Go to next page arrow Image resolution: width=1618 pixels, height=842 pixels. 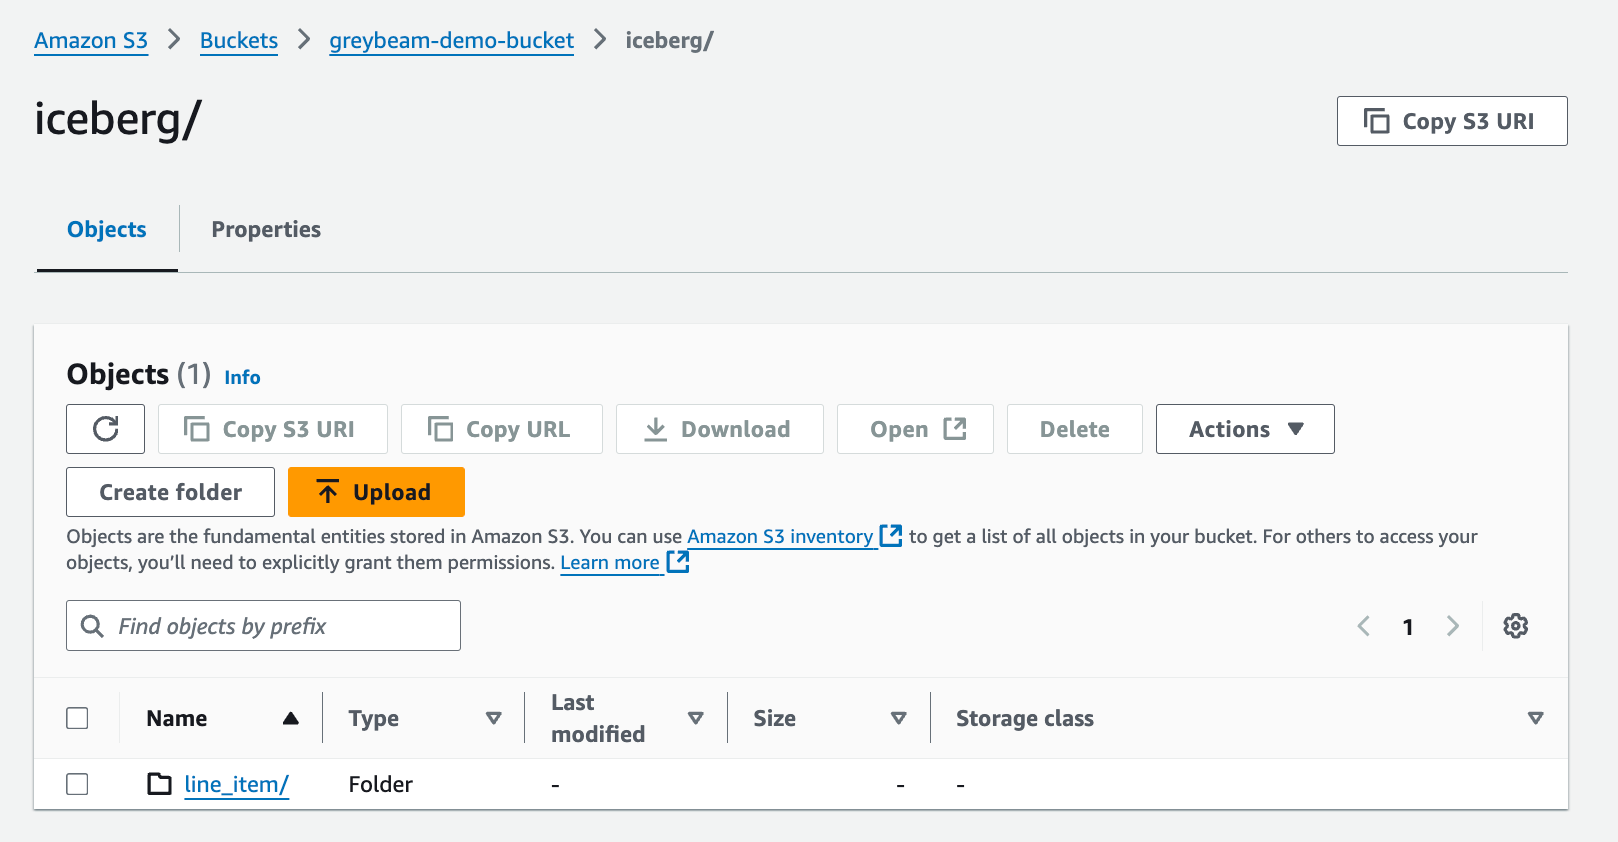point(1452,626)
